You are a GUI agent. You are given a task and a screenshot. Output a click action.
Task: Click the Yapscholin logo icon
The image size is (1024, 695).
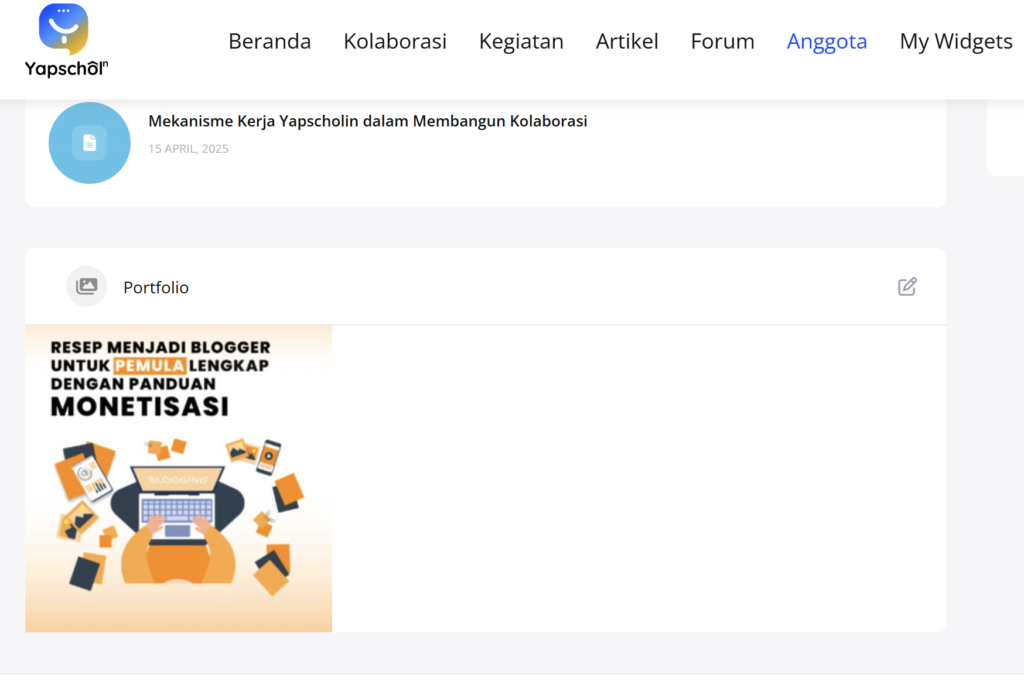tap(63, 29)
